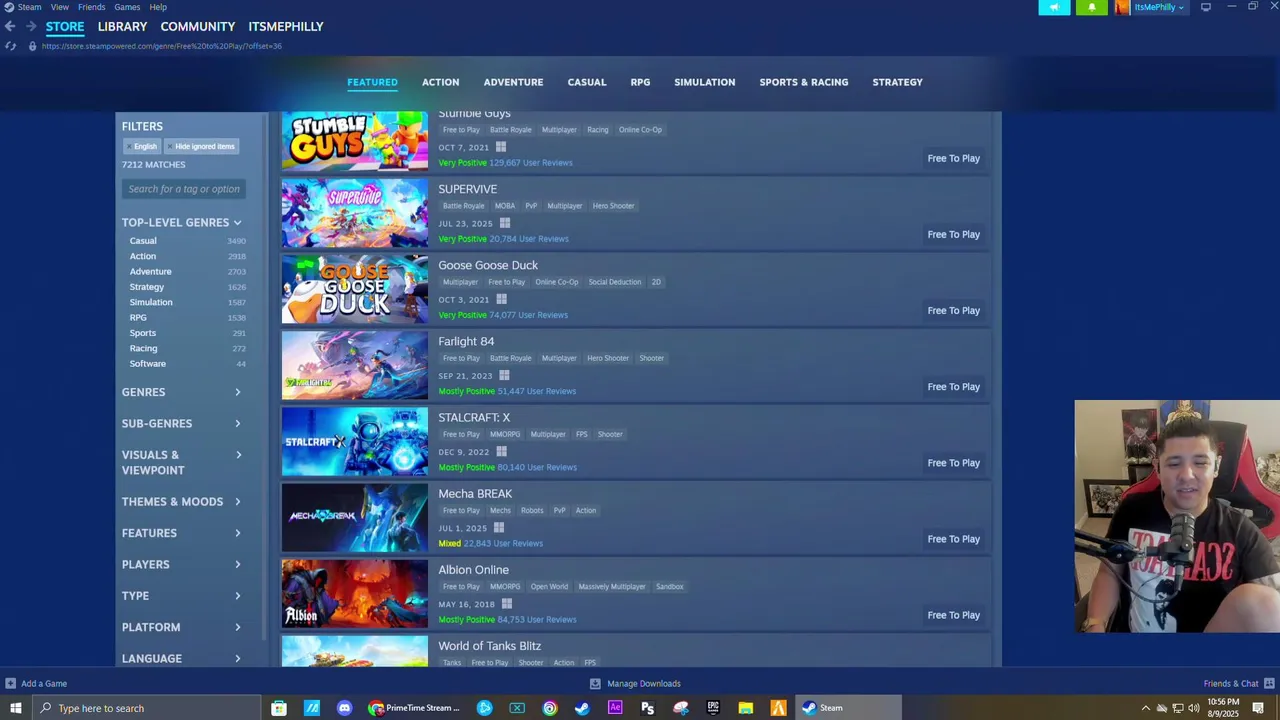
Task: Open the volume control in system tray
Action: pos(1194,708)
